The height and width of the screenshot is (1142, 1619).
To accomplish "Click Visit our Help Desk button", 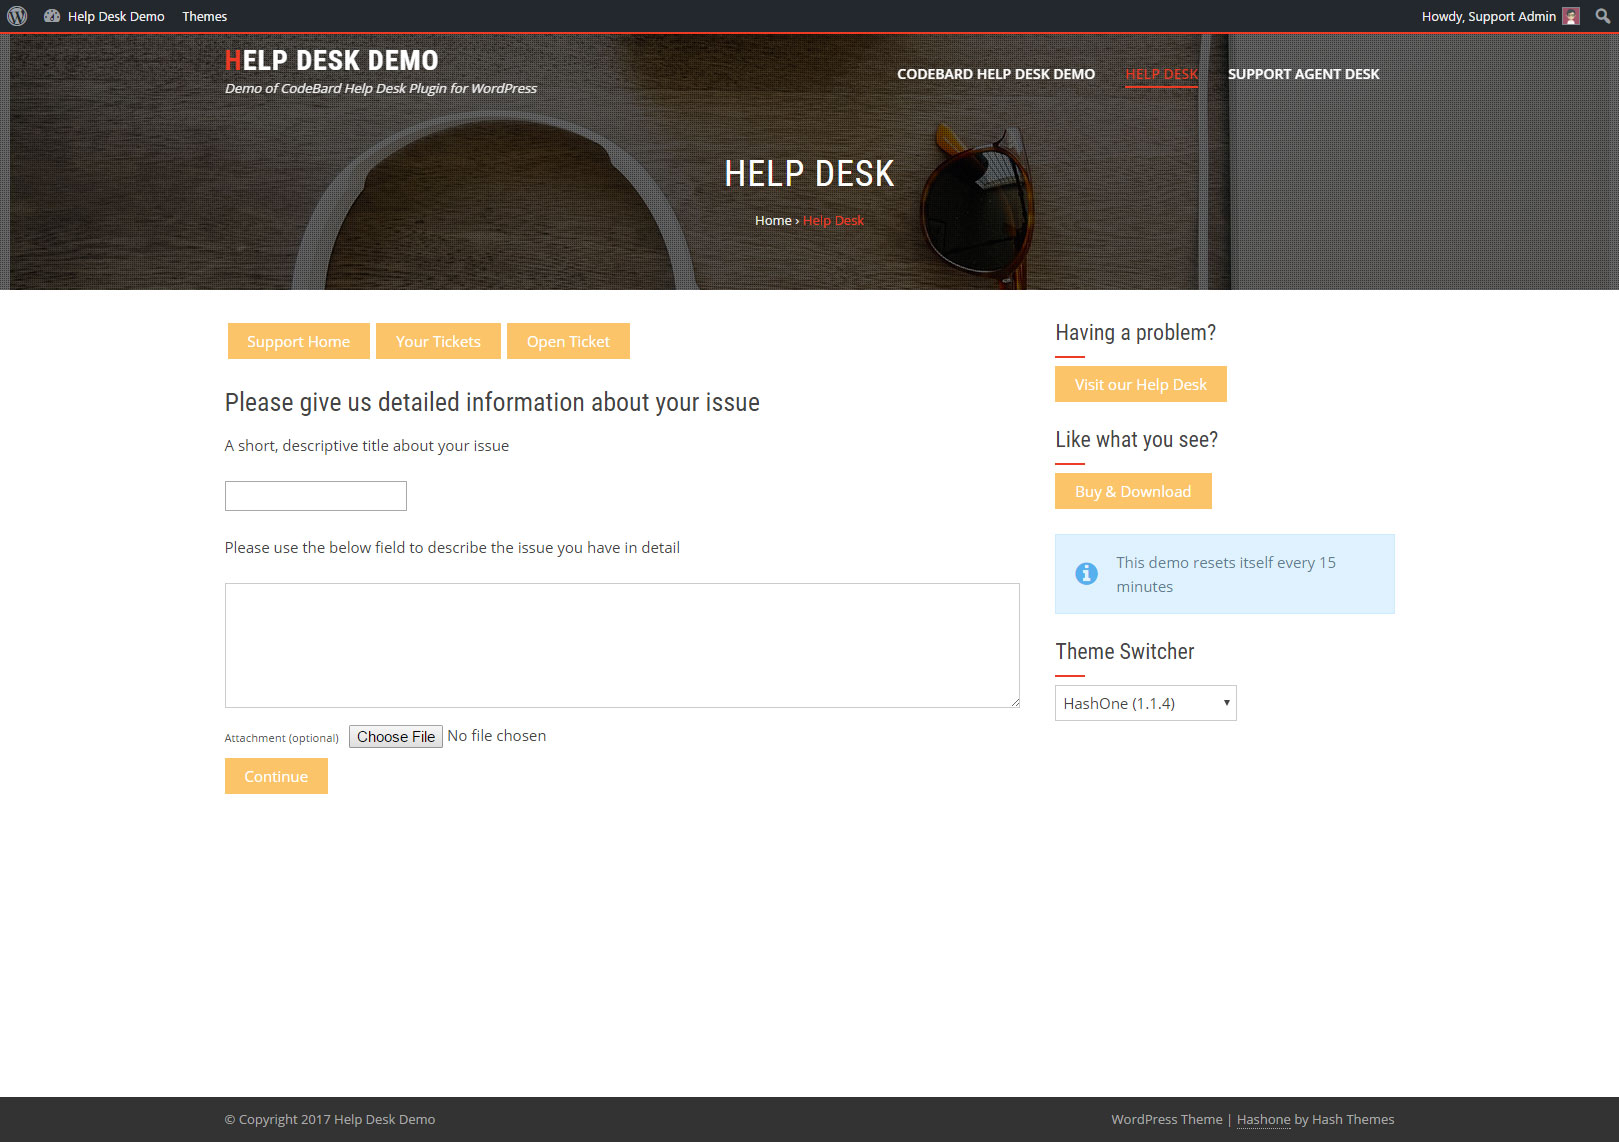I will pyautogui.click(x=1141, y=384).
